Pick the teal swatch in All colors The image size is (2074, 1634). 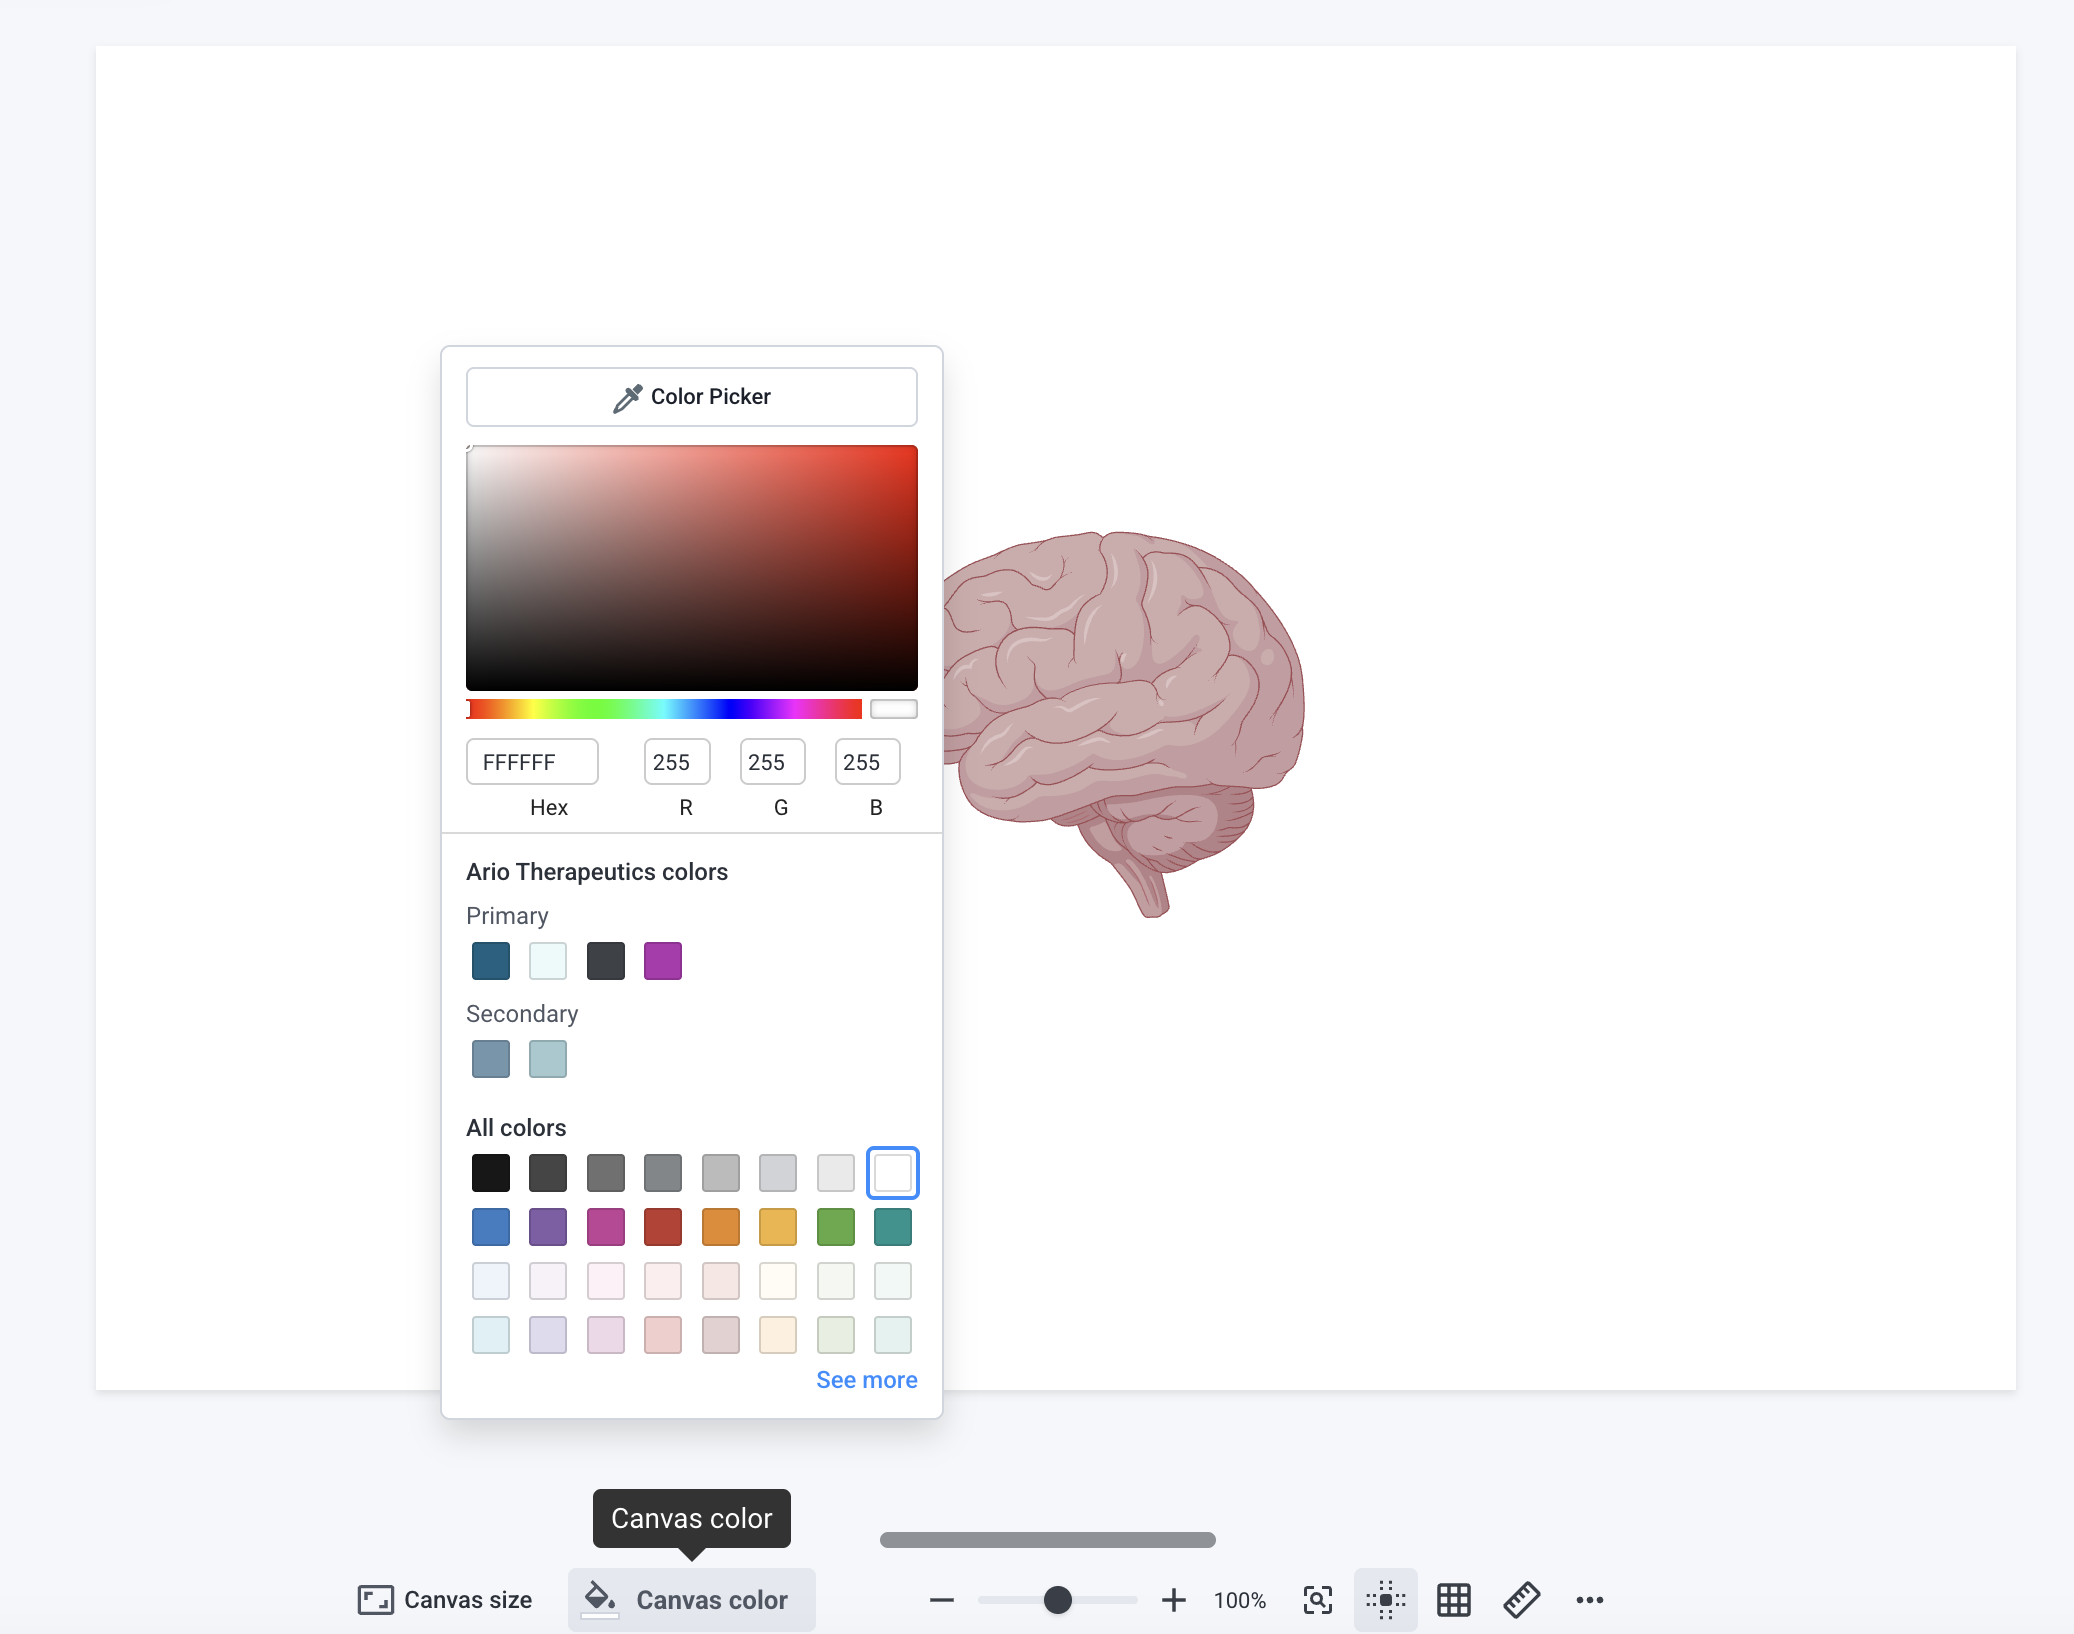[892, 1227]
